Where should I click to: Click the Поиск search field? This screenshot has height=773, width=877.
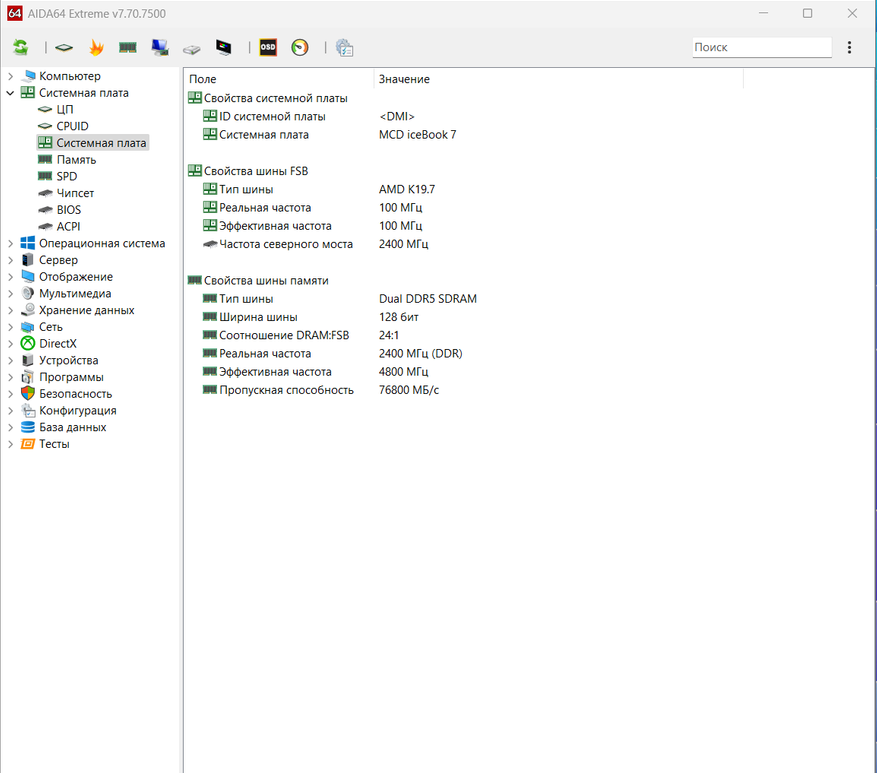click(761, 47)
